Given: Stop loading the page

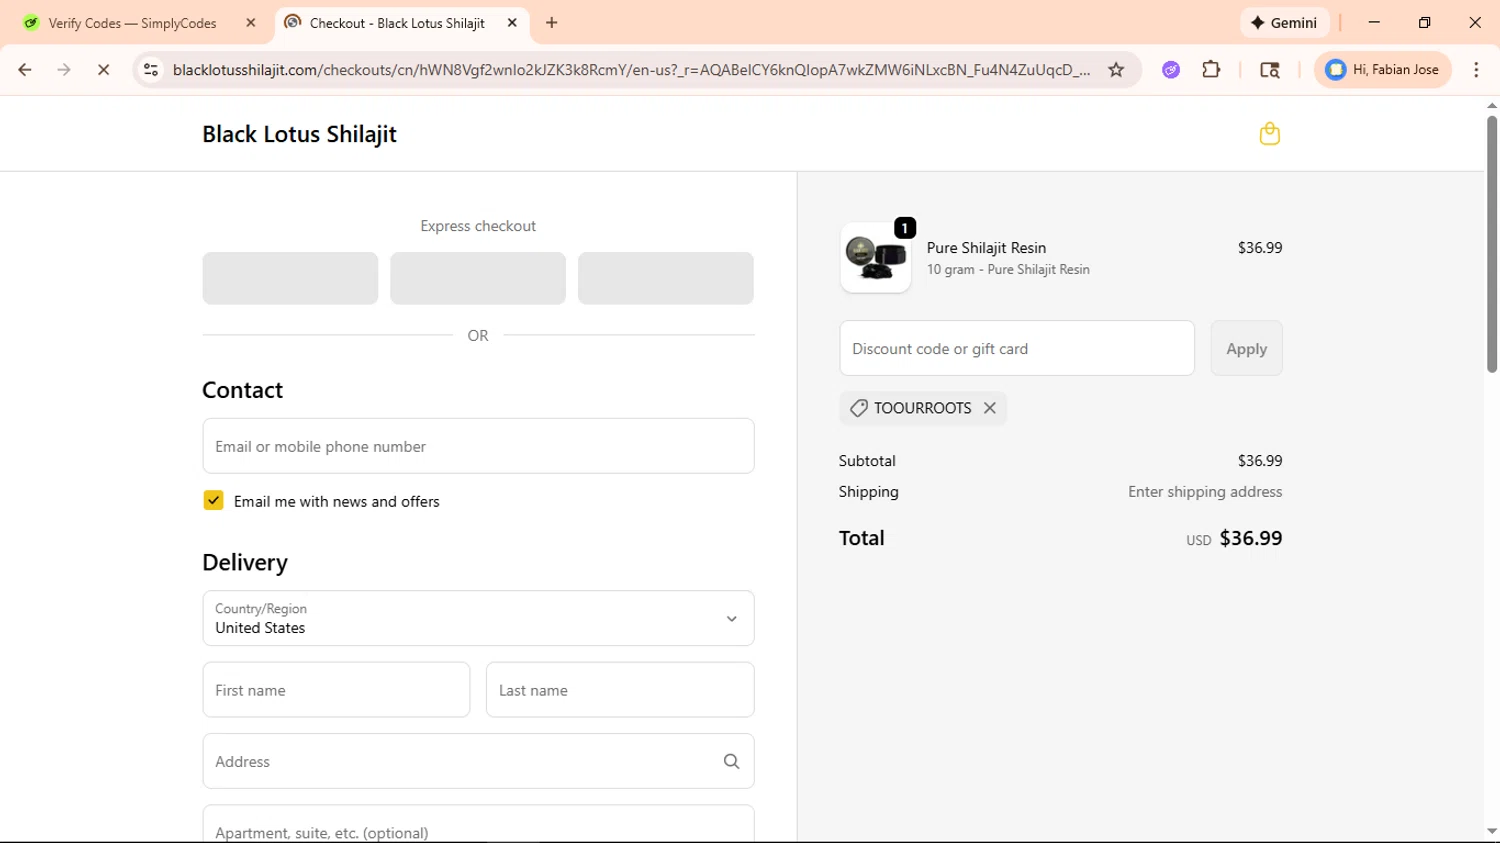Looking at the screenshot, I should [103, 70].
